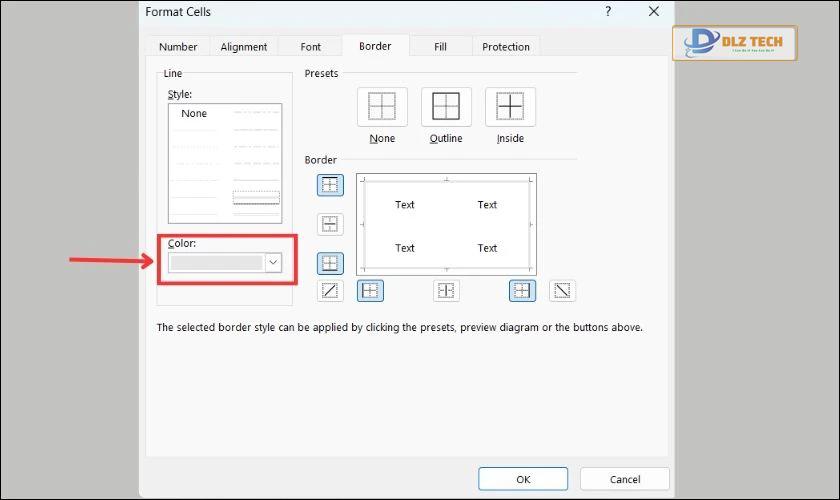The width and height of the screenshot is (840, 500).
Task: Toggle the top border button
Action: pos(330,185)
